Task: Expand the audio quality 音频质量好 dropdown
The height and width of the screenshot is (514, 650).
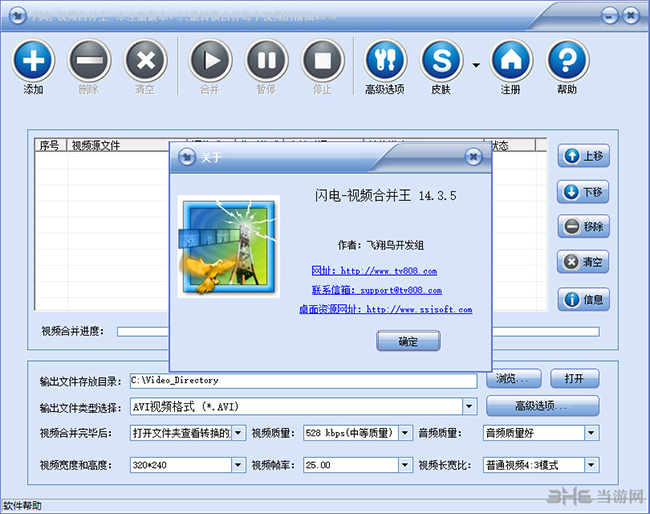Action: coord(592,433)
